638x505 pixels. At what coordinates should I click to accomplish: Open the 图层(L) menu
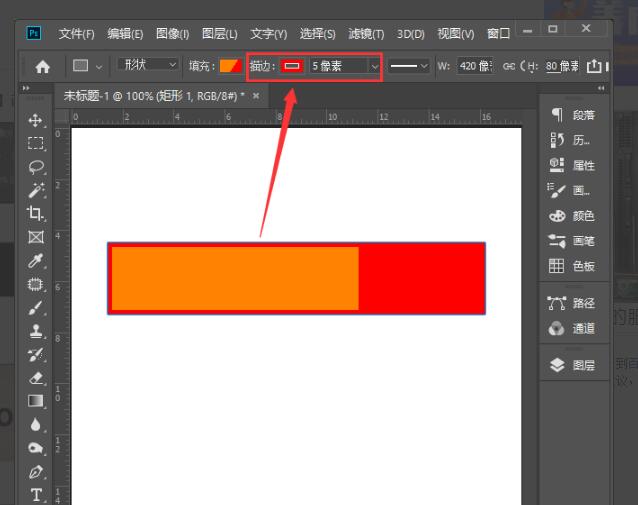[220, 34]
